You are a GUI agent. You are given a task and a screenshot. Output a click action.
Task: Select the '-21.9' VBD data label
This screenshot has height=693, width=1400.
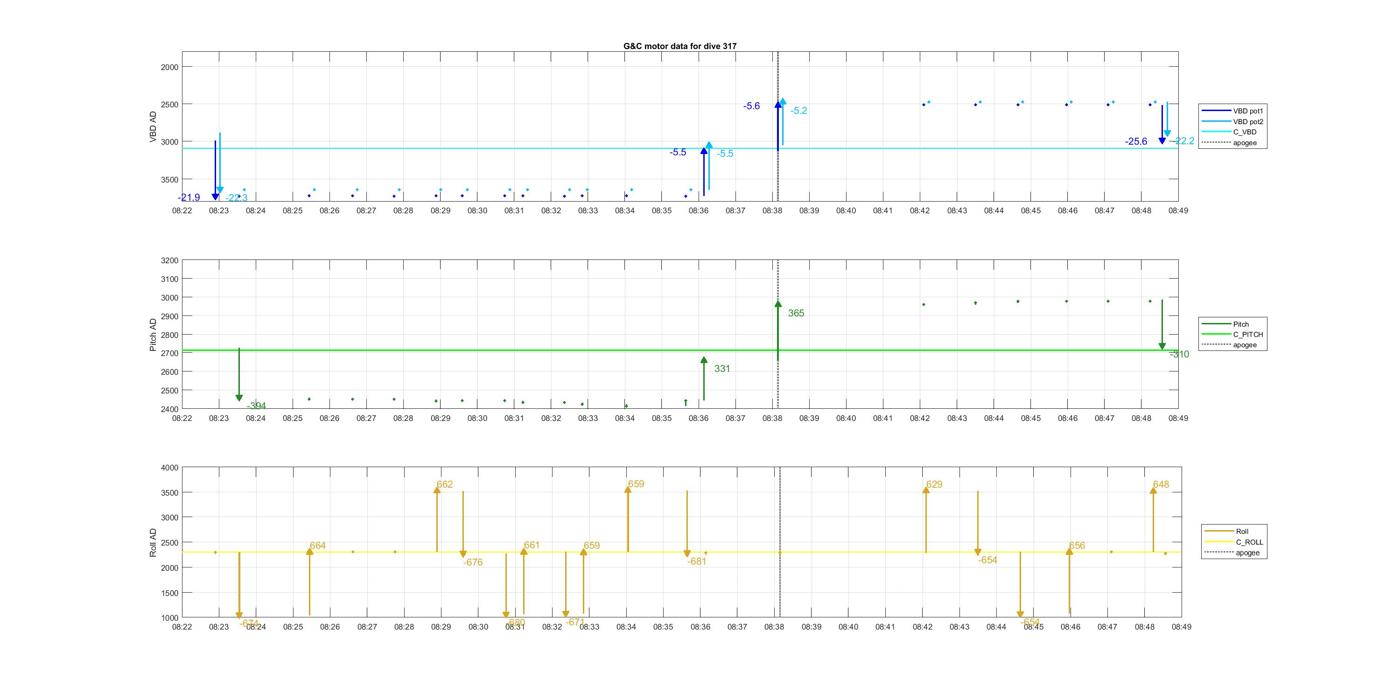189,198
